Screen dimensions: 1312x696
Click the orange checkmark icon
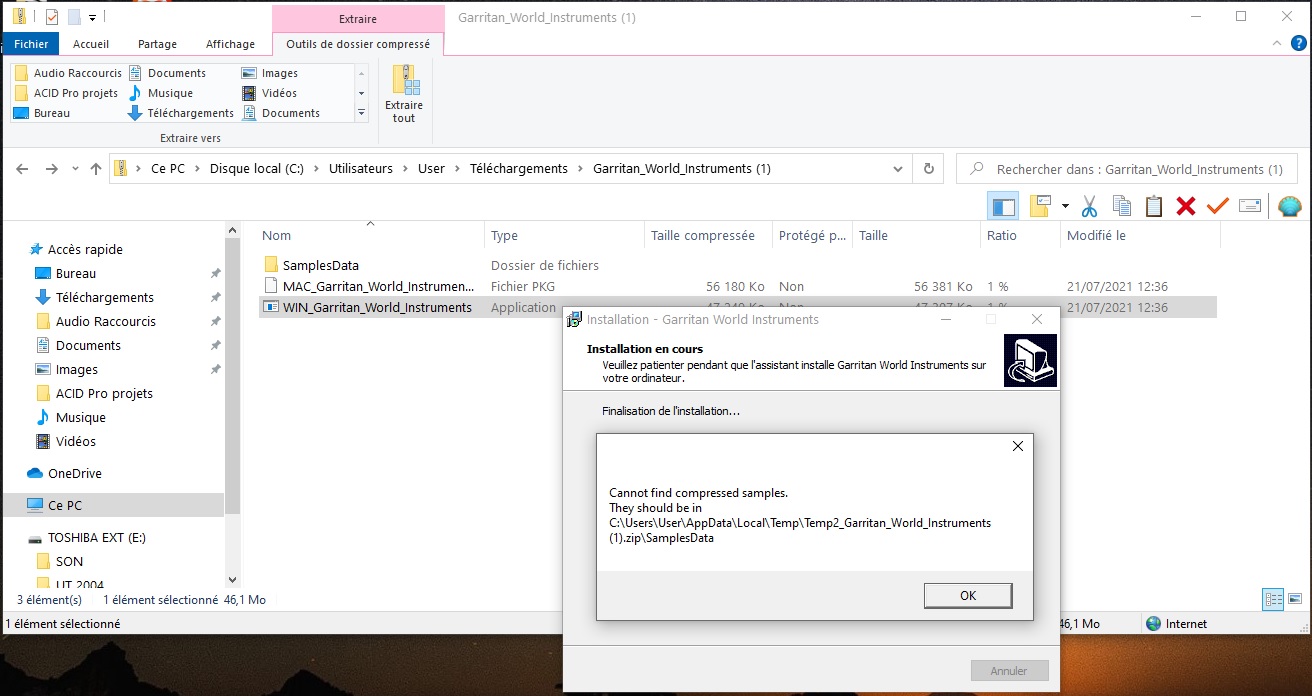click(1217, 206)
